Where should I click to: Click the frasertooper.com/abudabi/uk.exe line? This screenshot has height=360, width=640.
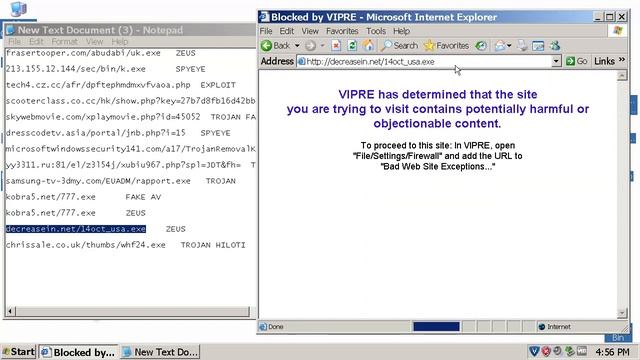100,53
